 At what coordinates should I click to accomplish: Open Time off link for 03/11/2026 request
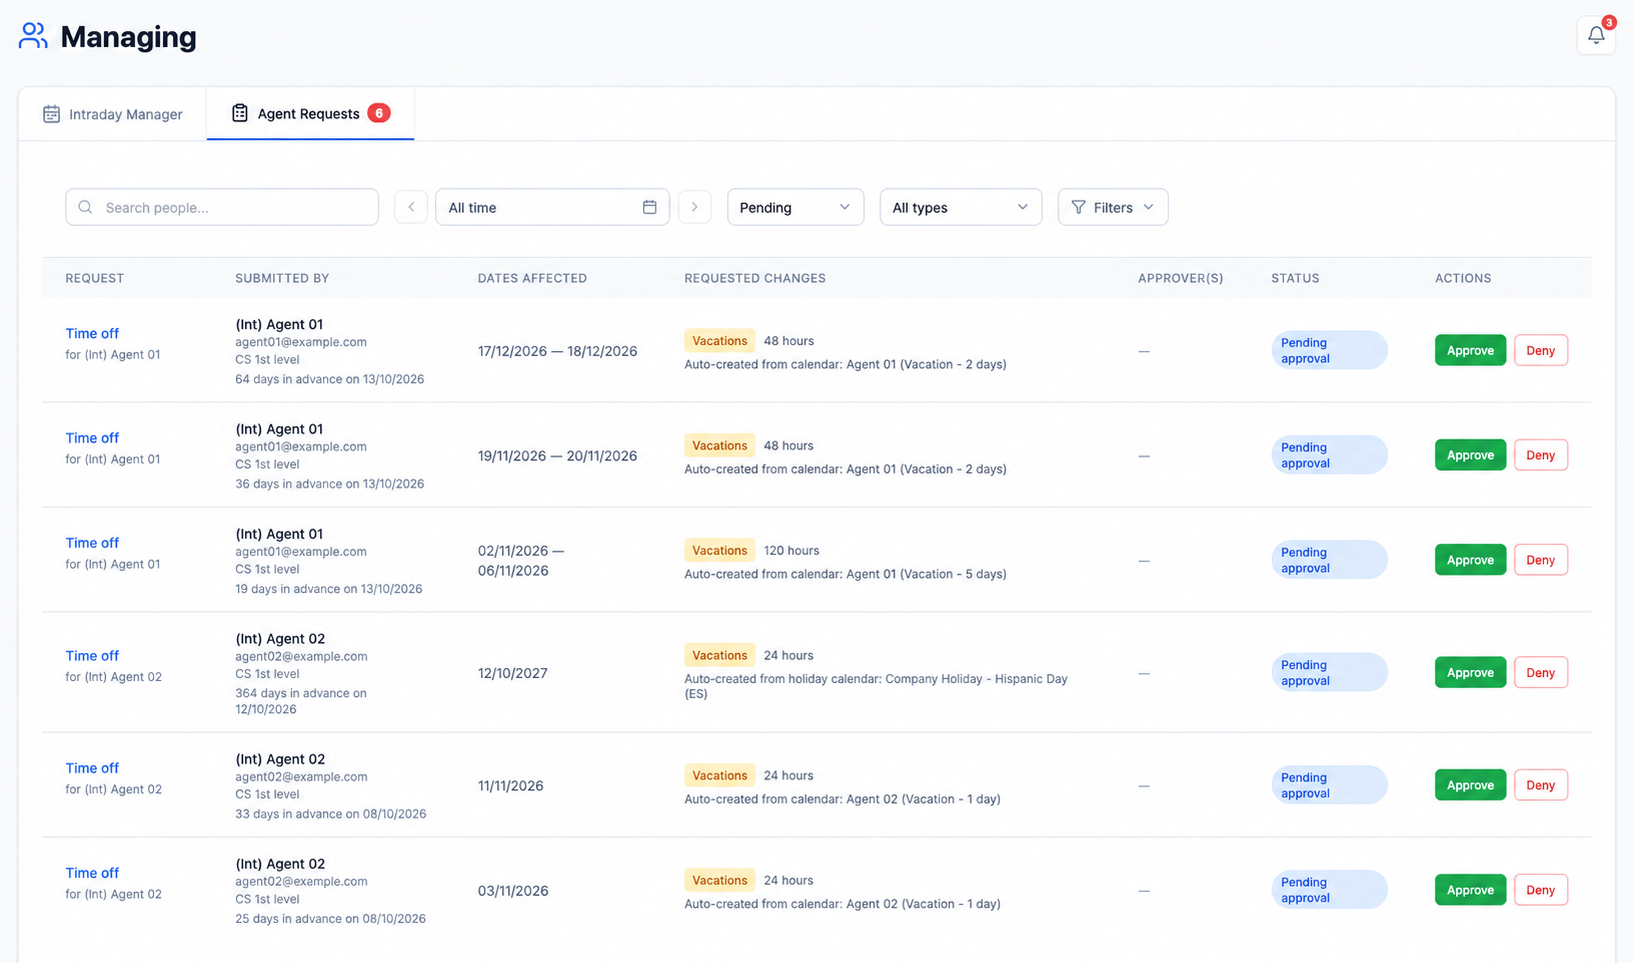92,873
